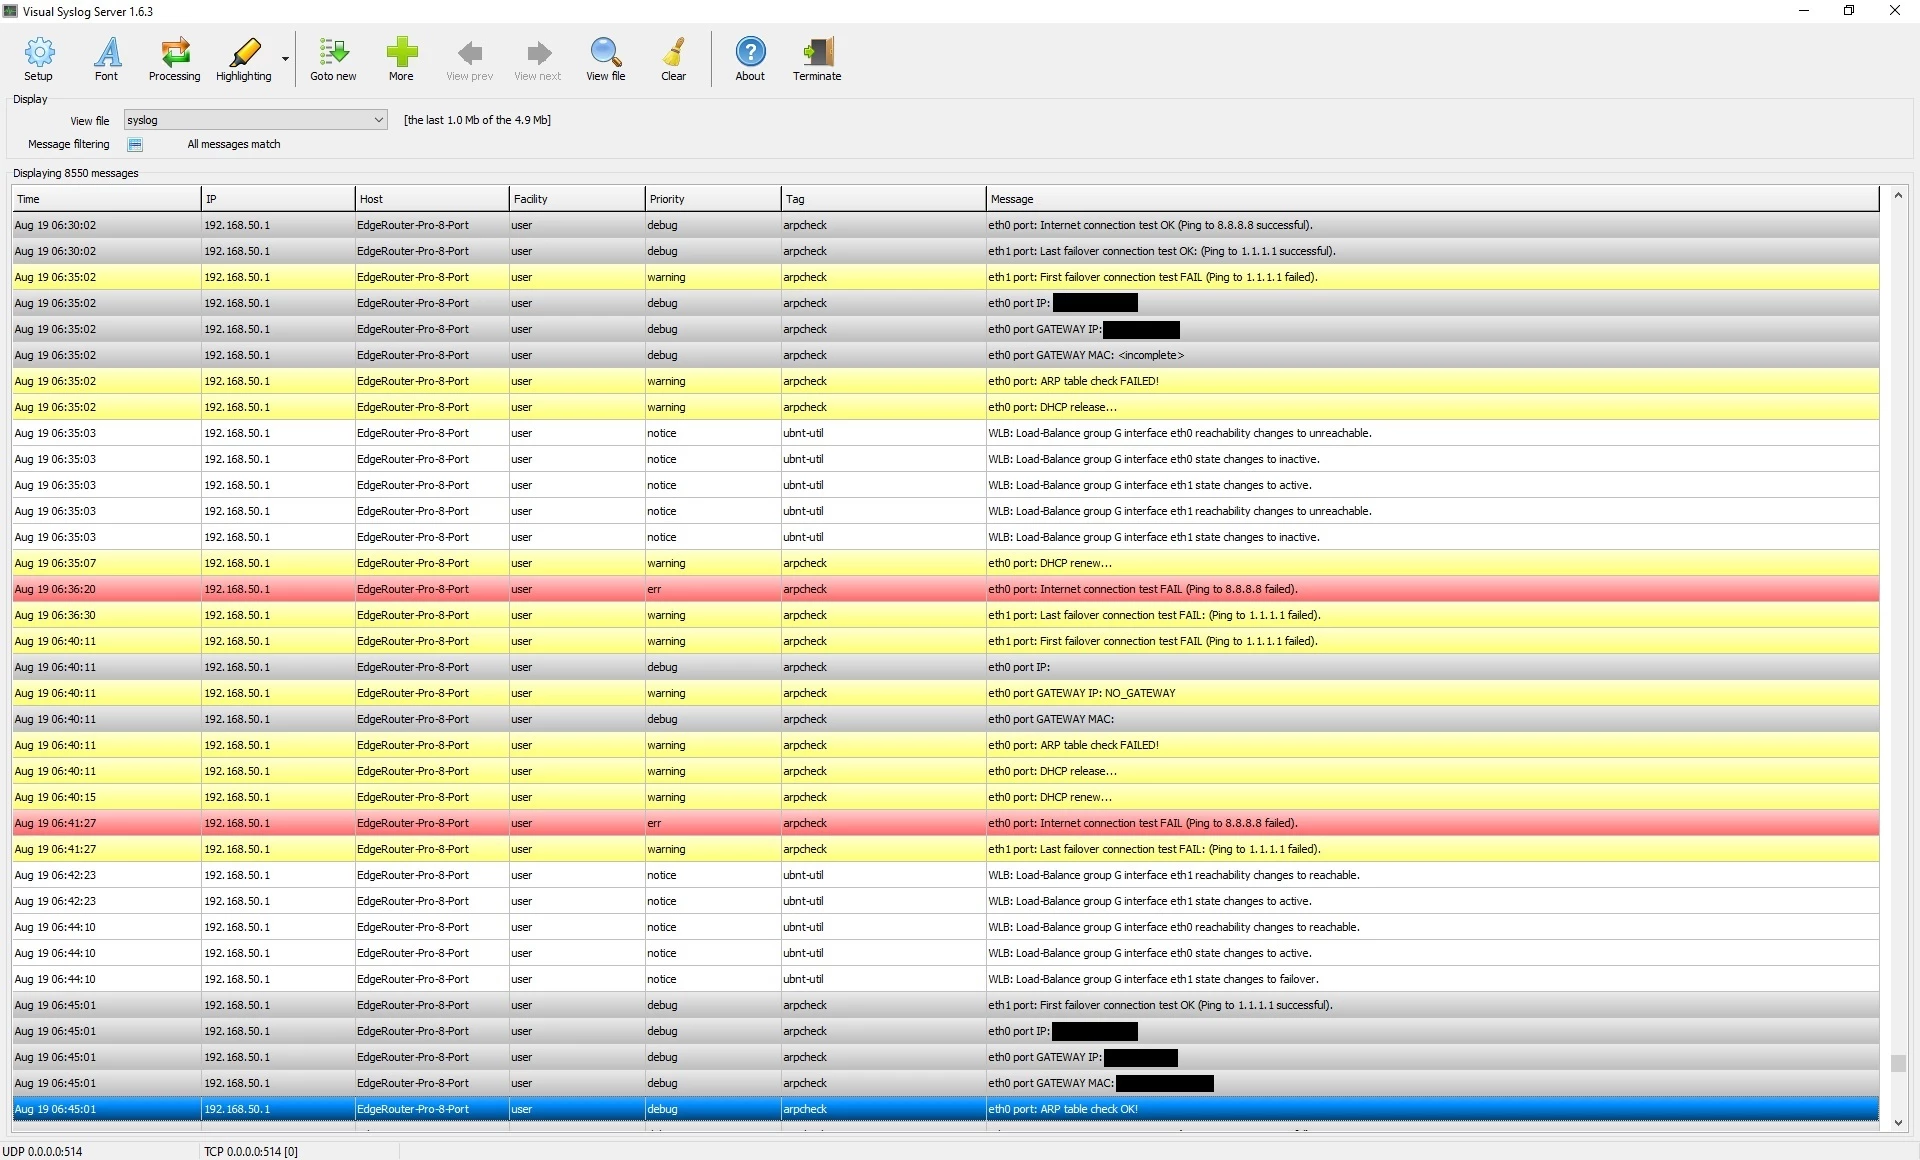Click the vertical scrollbar thumb
Screen dimensions: 1920x1160
1898,1063
